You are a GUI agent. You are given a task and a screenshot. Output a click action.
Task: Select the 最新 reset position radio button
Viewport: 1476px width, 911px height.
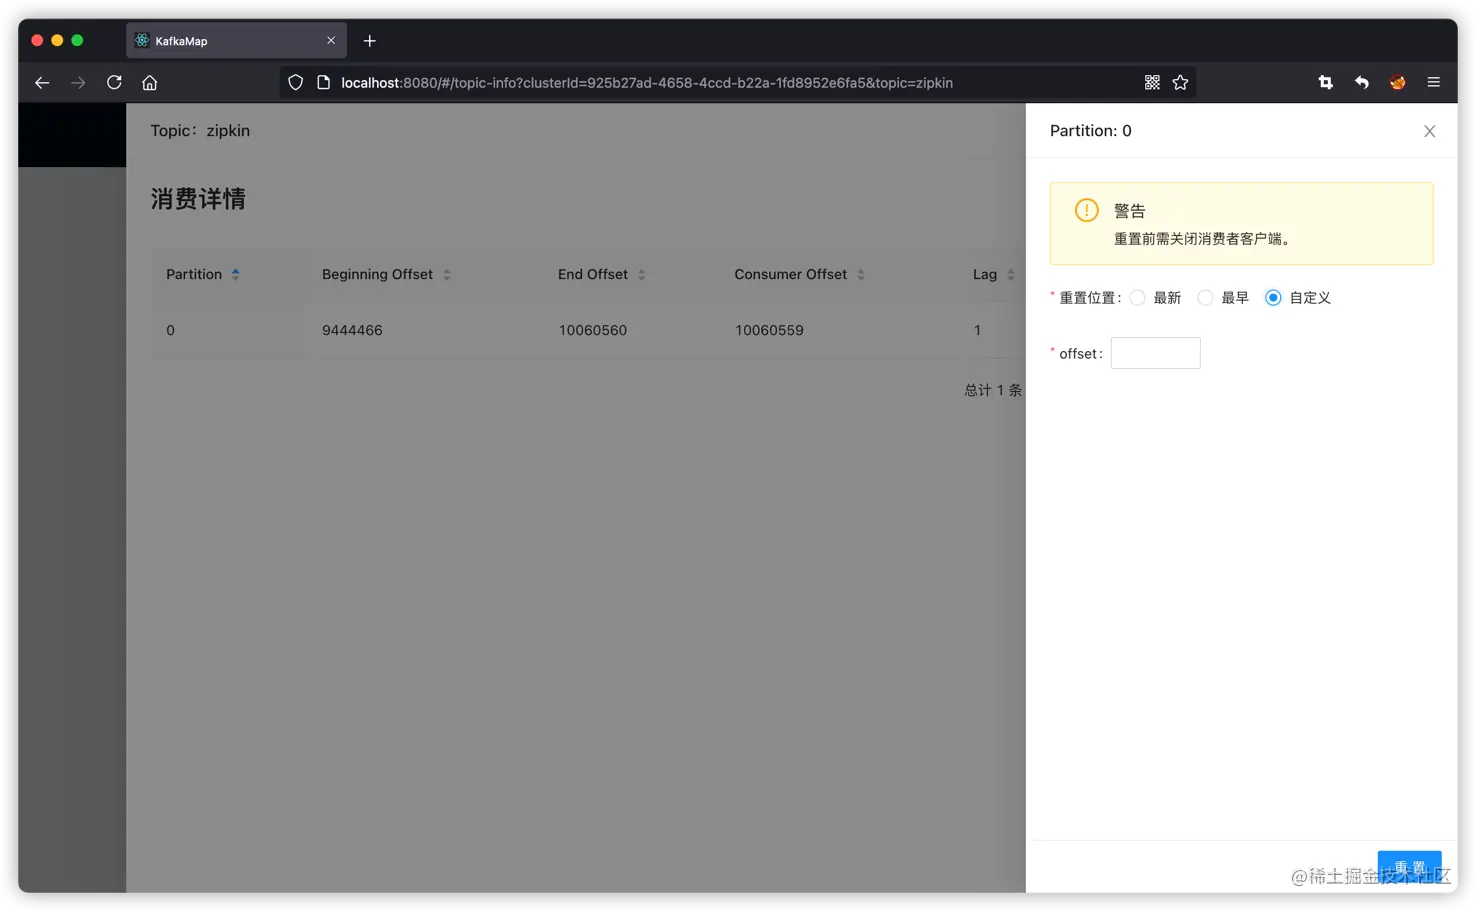[x=1137, y=297]
